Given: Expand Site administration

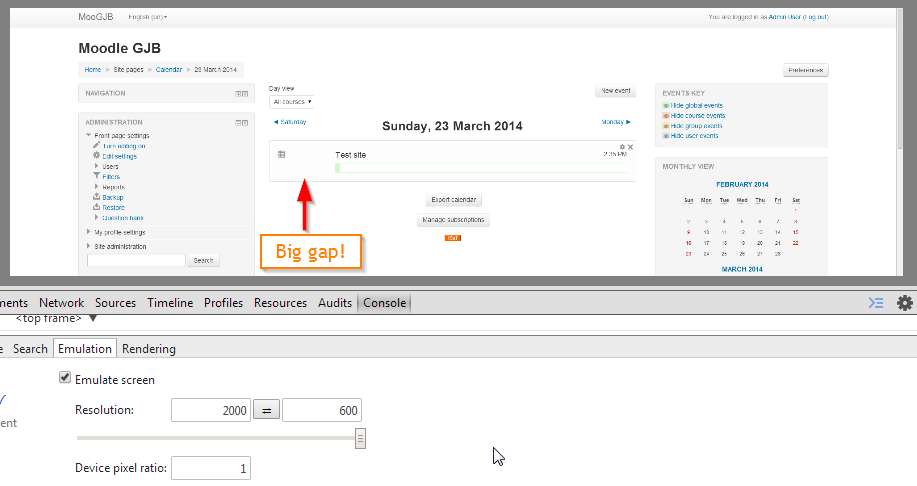Looking at the screenshot, I should pyautogui.click(x=88, y=246).
